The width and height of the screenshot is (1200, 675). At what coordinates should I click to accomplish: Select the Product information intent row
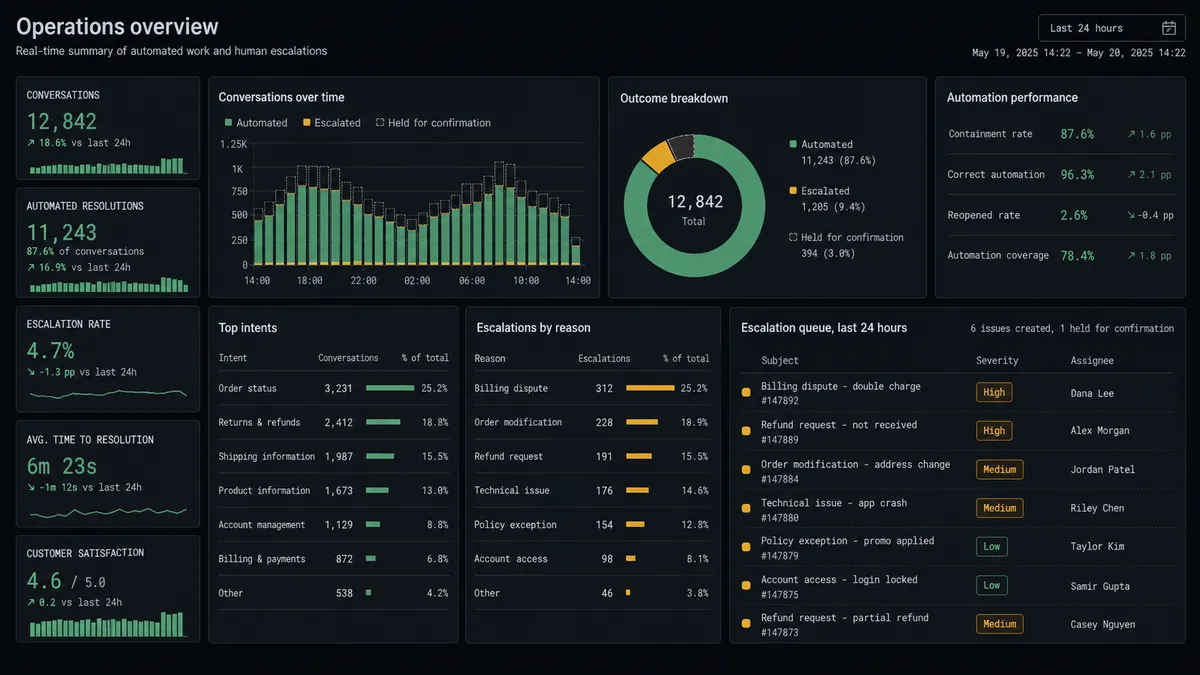tap(334, 490)
